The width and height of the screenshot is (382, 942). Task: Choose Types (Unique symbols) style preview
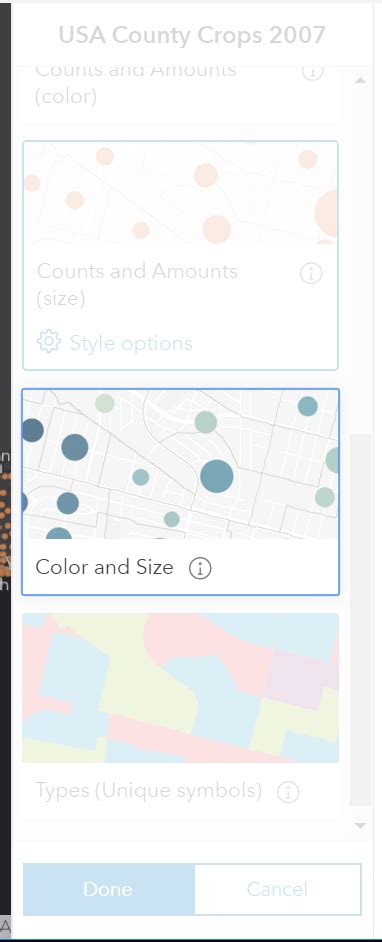point(180,688)
